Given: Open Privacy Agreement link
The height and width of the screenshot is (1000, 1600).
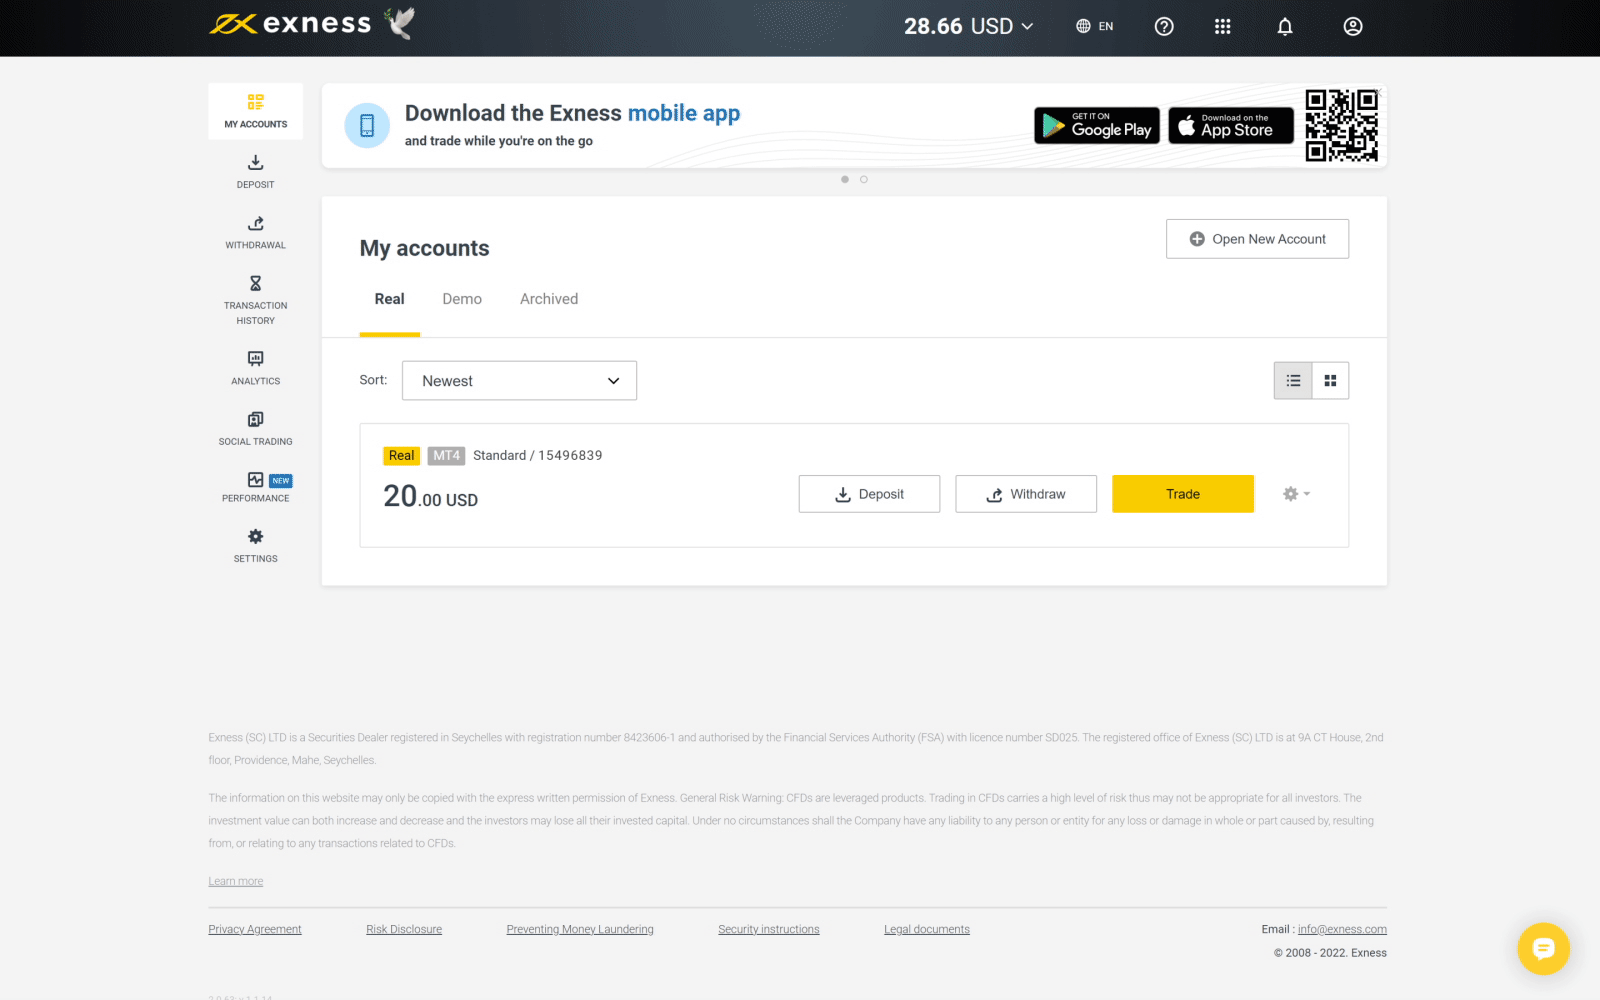Looking at the screenshot, I should tap(255, 929).
